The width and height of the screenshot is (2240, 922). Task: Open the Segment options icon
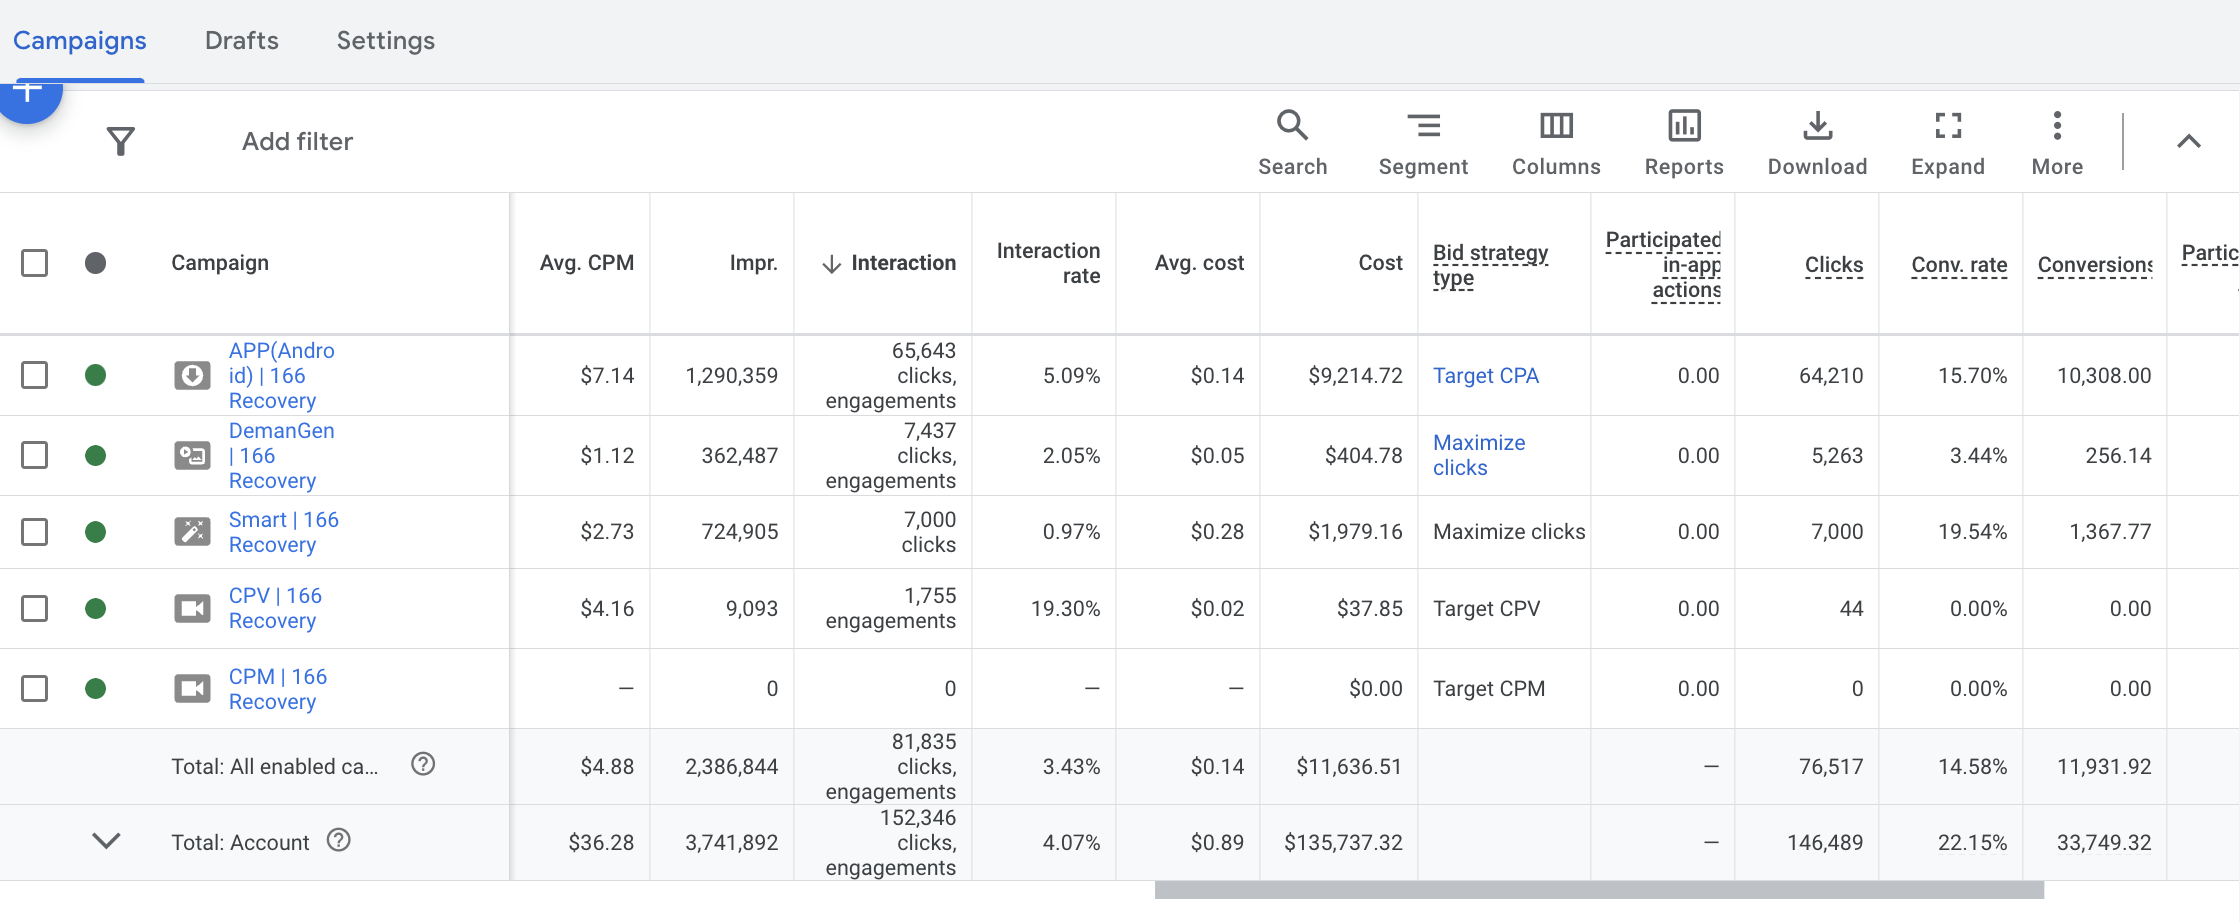pyautogui.click(x=1423, y=126)
